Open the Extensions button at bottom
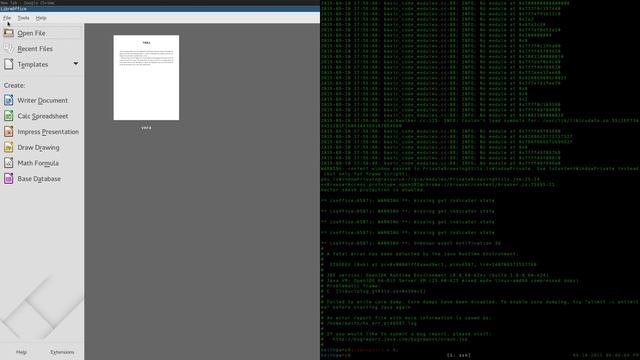Viewport: 640px width, 360px height. [62, 352]
